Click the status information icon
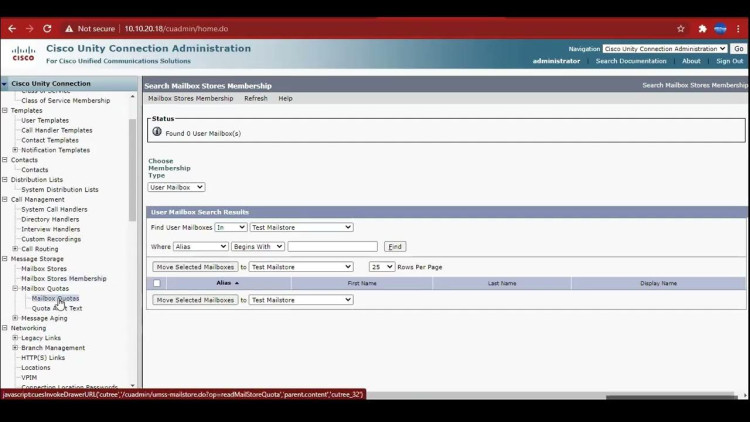This screenshot has height=422, width=750. [x=157, y=132]
